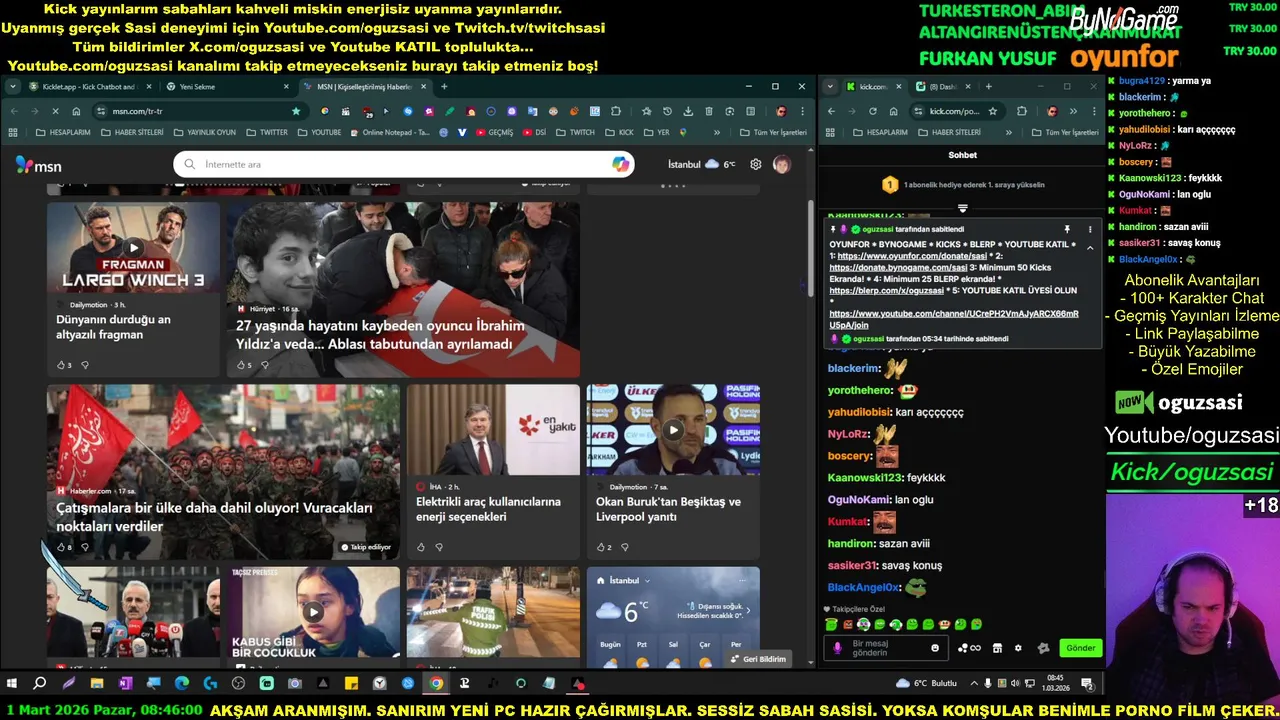Click the MSN logo

click(38, 165)
